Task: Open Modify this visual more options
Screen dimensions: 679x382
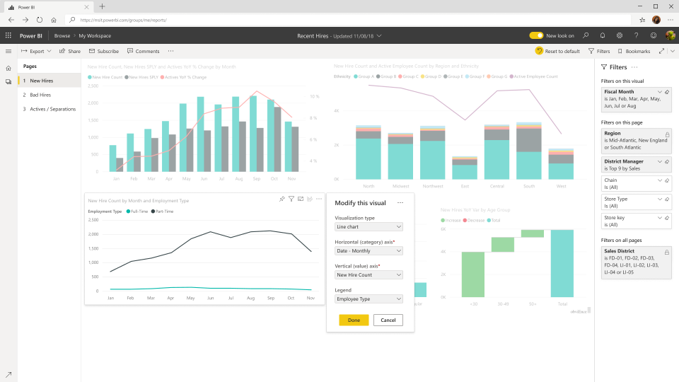Action: [x=400, y=203]
